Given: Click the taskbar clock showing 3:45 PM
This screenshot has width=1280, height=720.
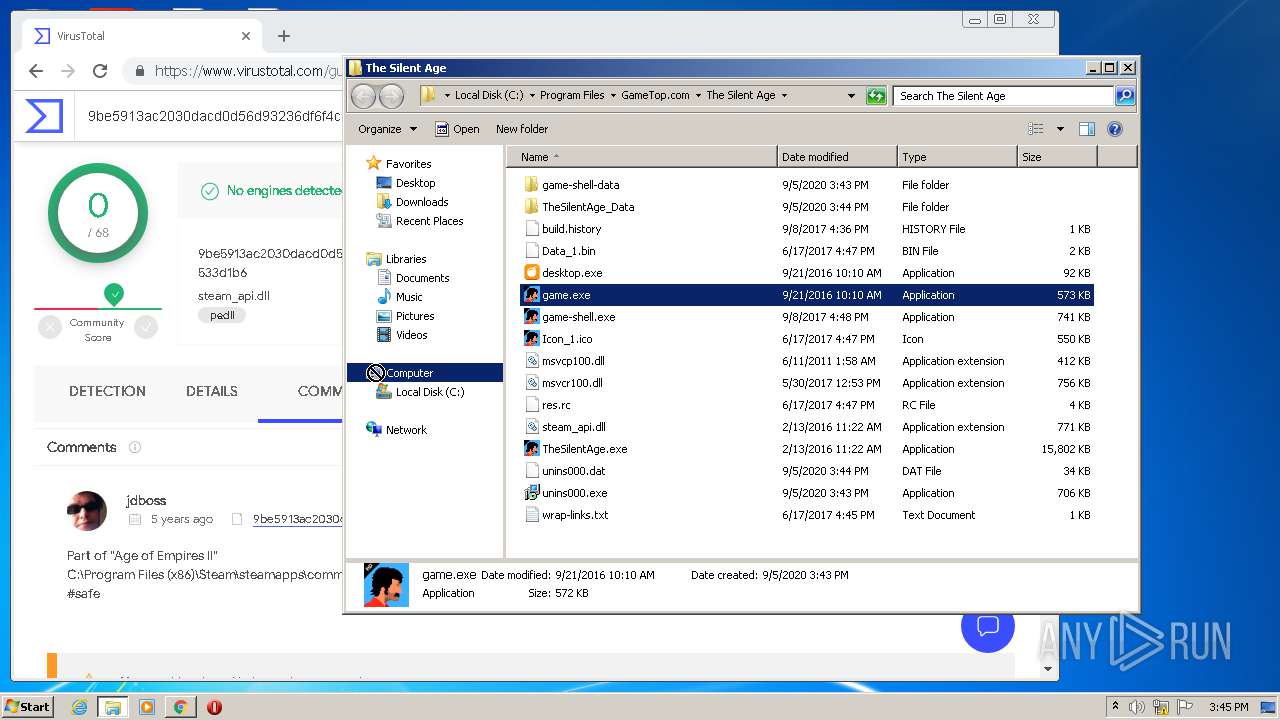Looking at the screenshot, I should click(1228, 707).
